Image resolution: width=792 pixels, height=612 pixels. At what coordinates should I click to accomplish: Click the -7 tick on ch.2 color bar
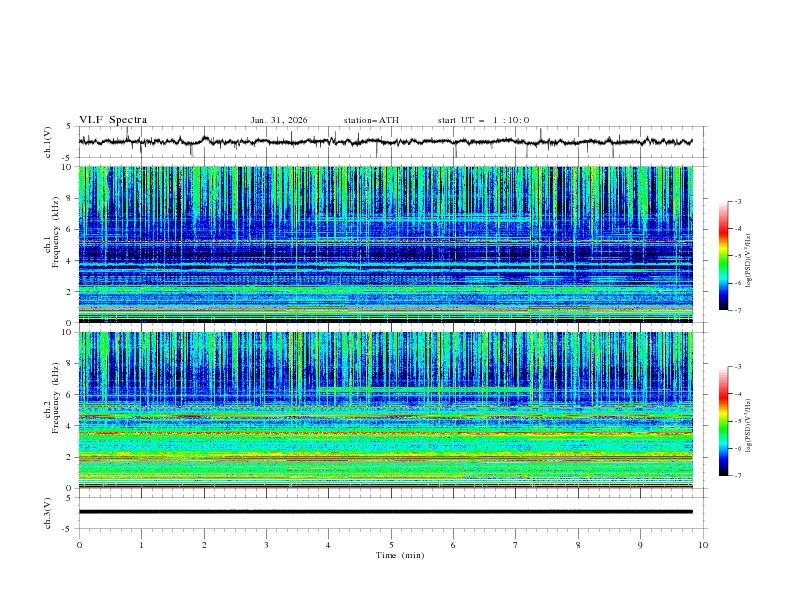738,475
